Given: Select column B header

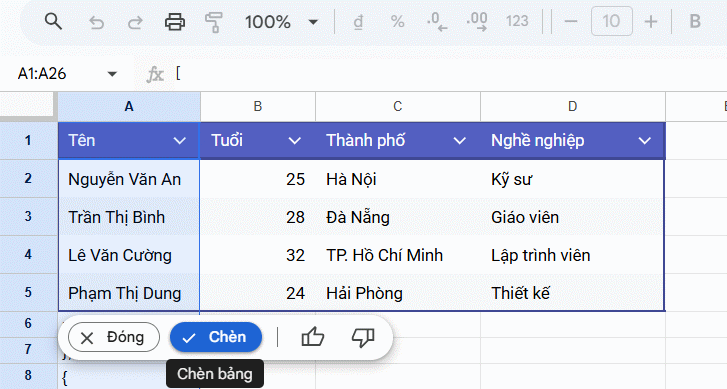Looking at the screenshot, I should point(258,107).
